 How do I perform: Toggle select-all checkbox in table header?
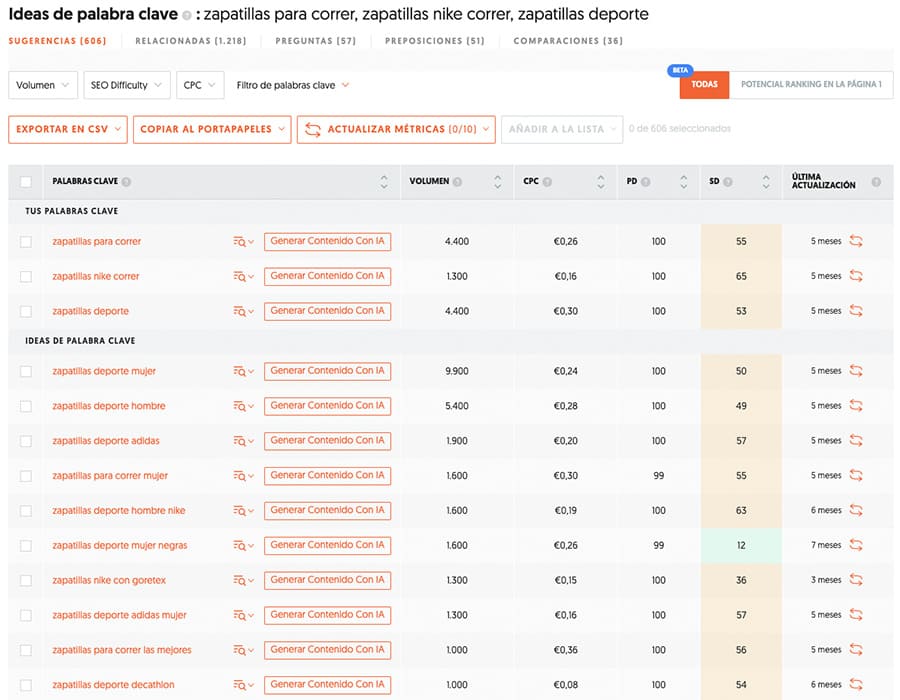(x=26, y=182)
